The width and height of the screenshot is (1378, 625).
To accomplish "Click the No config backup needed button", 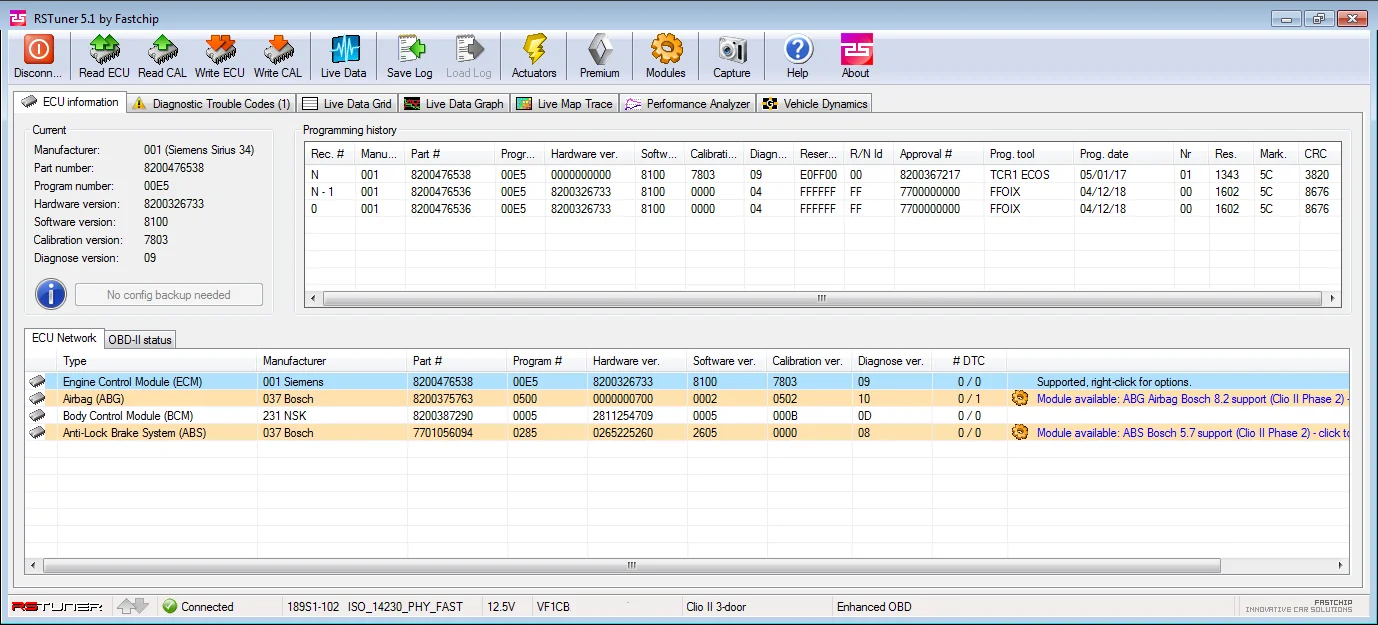I will click(x=169, y=295).
